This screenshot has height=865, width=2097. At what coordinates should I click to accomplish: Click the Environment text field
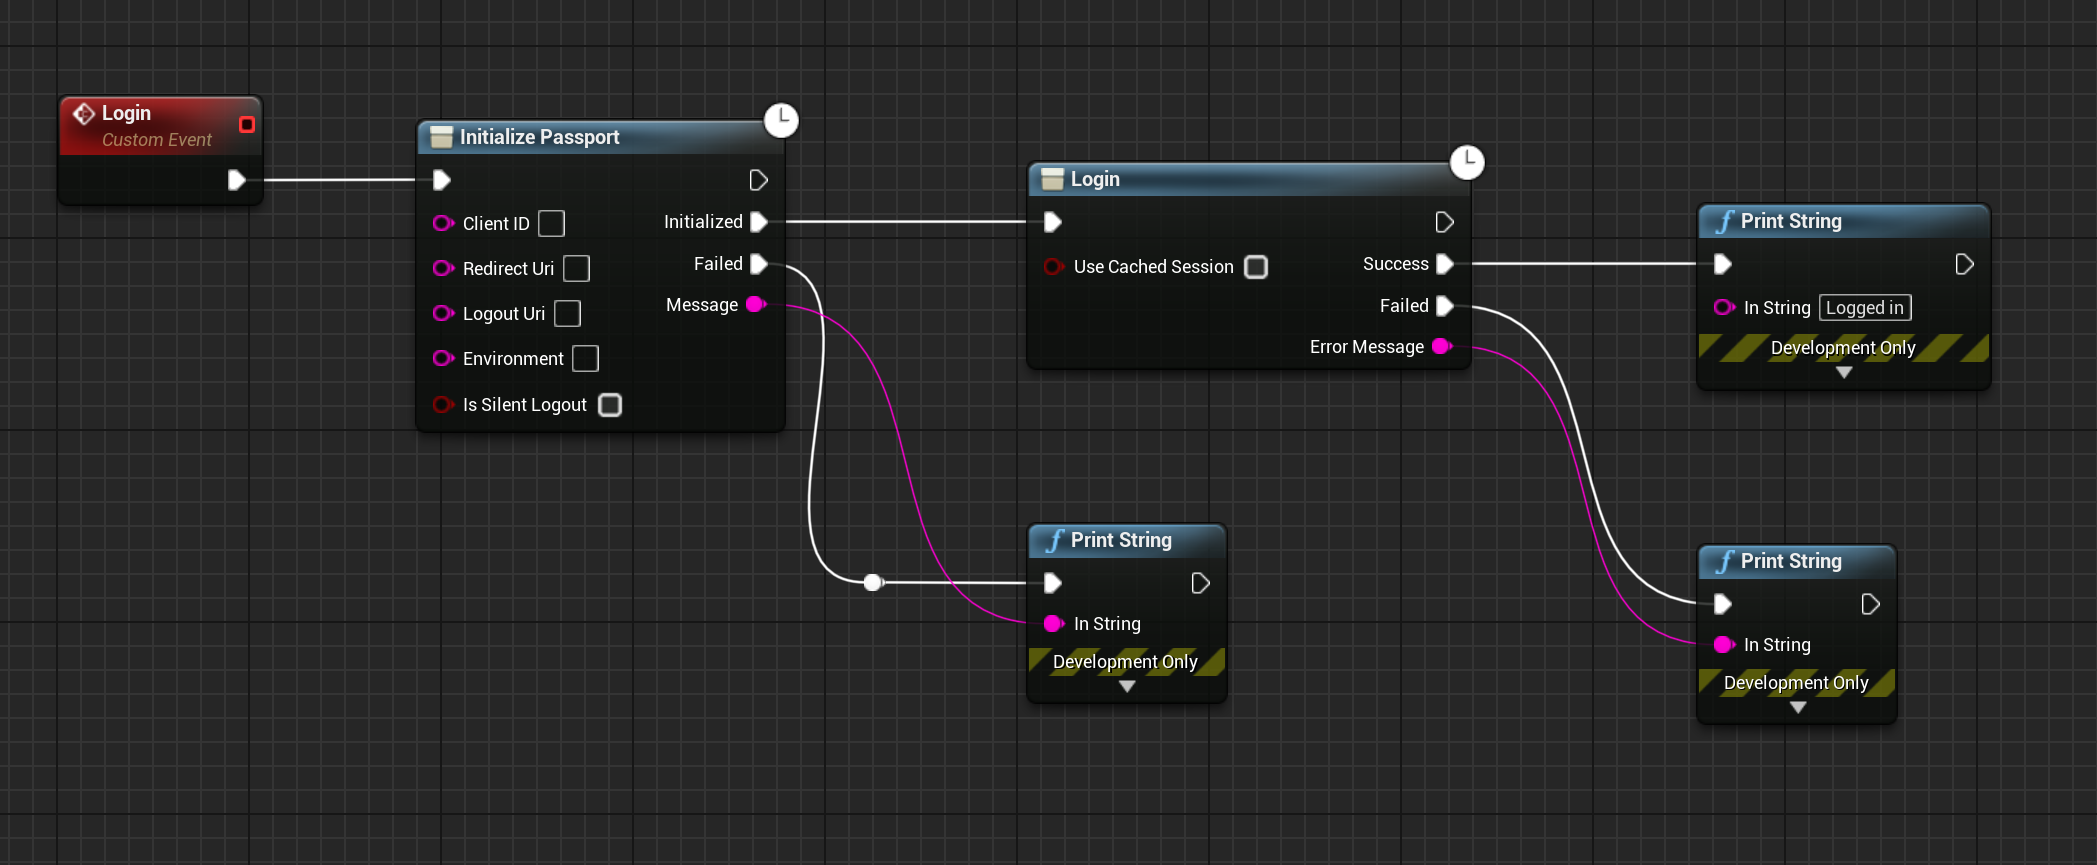[585, 358]
